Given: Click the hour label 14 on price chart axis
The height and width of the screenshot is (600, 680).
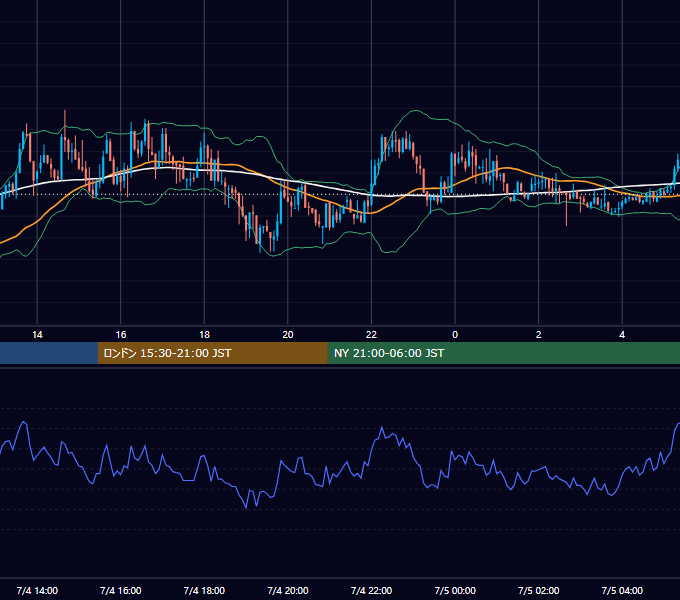Looking at the screenshot, I should point(37,335).
